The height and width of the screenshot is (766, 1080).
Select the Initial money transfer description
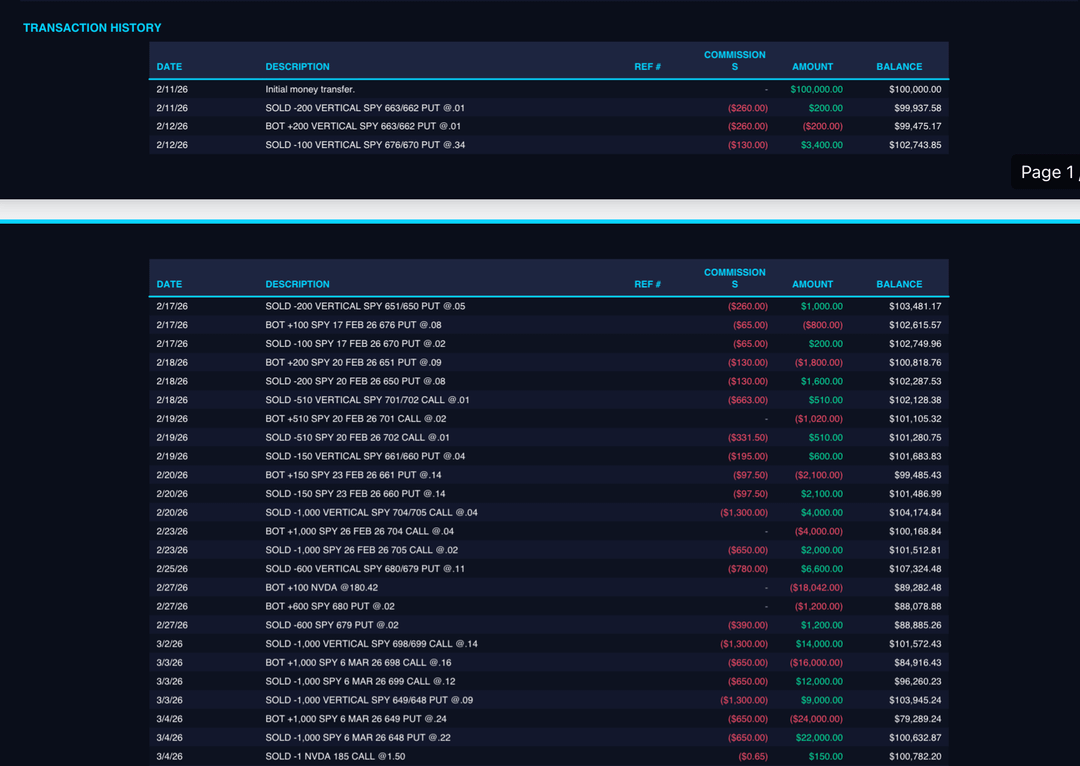[x=310, y=89]
